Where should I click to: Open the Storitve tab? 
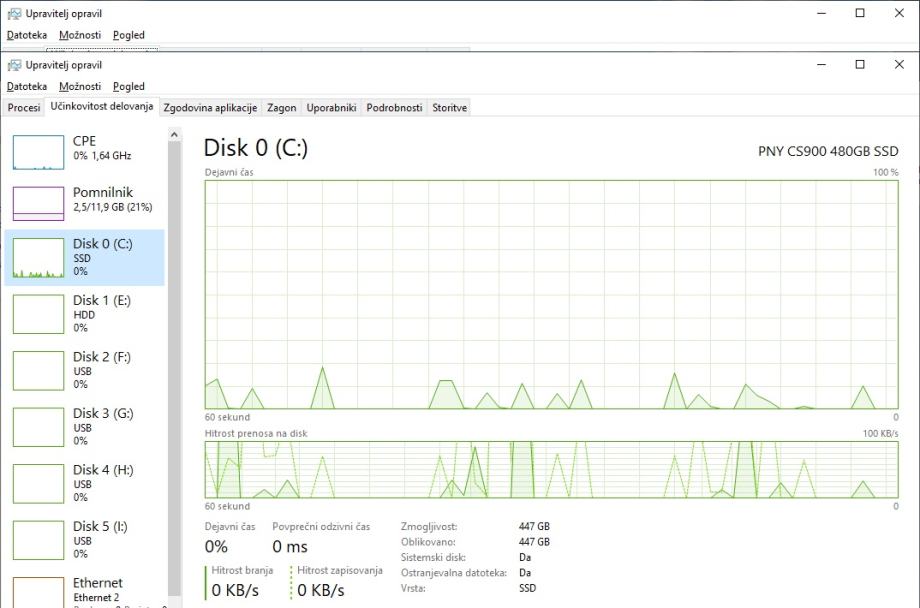449,108
